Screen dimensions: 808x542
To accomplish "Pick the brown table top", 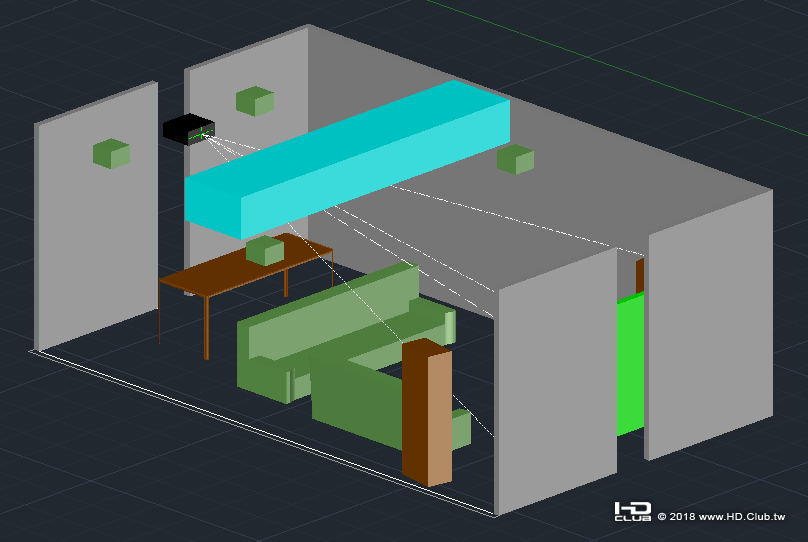I will (246, 265).
